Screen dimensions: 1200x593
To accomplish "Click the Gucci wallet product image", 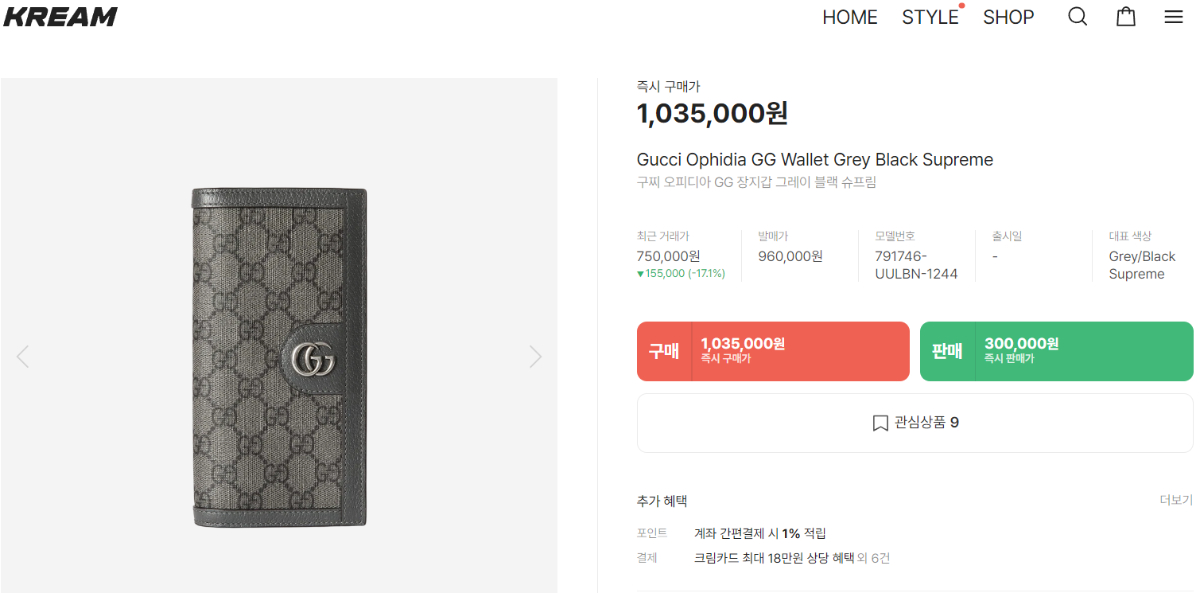I will pyautogui.click(x=279, y=356).
